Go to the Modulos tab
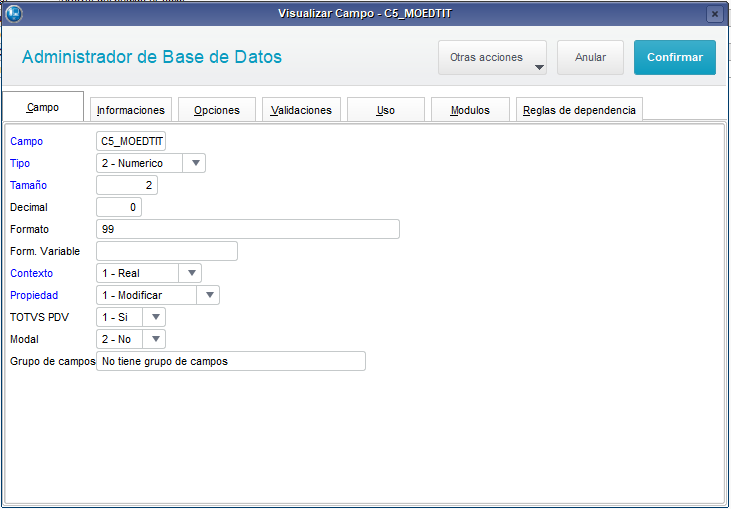Viewport: 731px width, 509px height. coord(470,110)
